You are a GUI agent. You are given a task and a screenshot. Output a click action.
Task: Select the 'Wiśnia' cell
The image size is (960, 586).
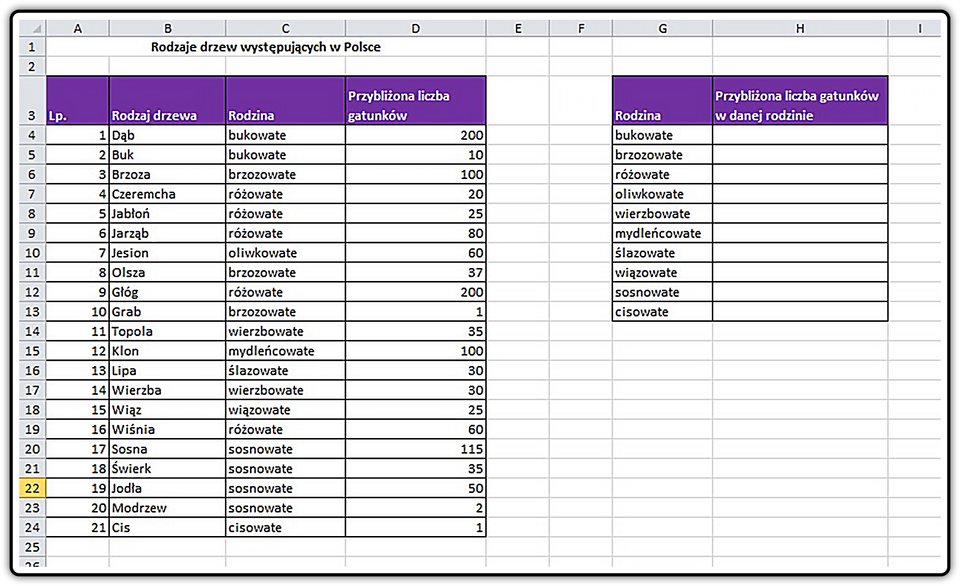pos(167,429)
